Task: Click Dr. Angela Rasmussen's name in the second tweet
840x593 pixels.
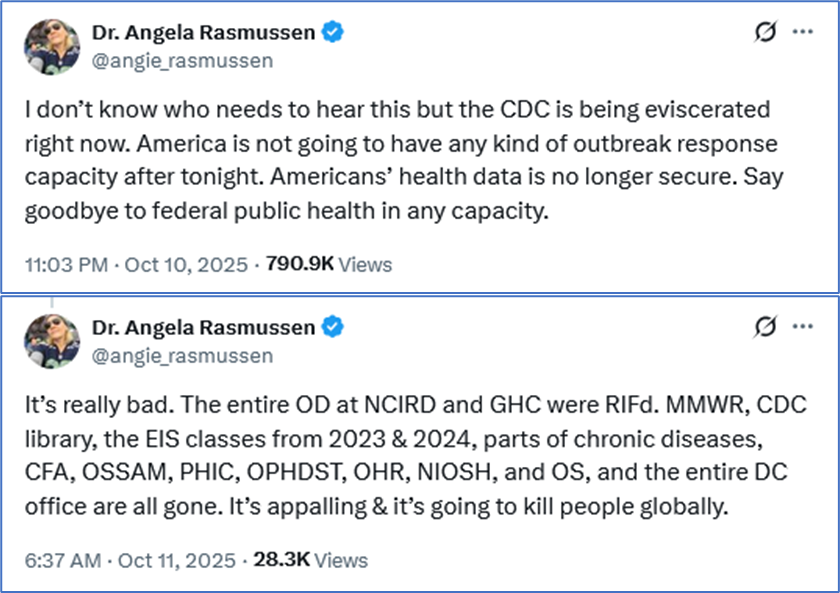Action: click(203, 327)
